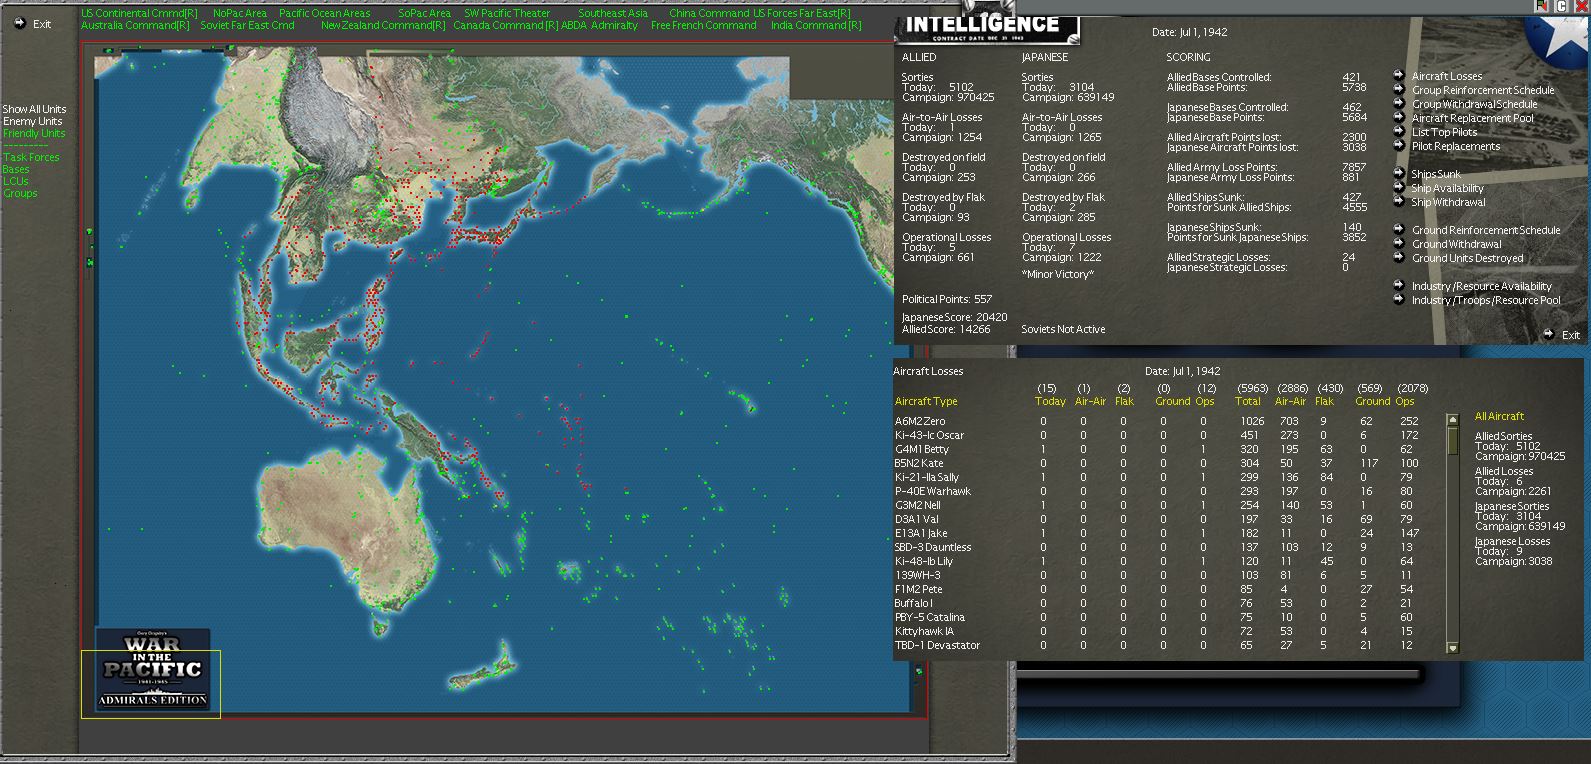The width and height of the screenshot is (1591, 764).
Task: Click the Exit arrow icon above the map
Action: point(20,23)
